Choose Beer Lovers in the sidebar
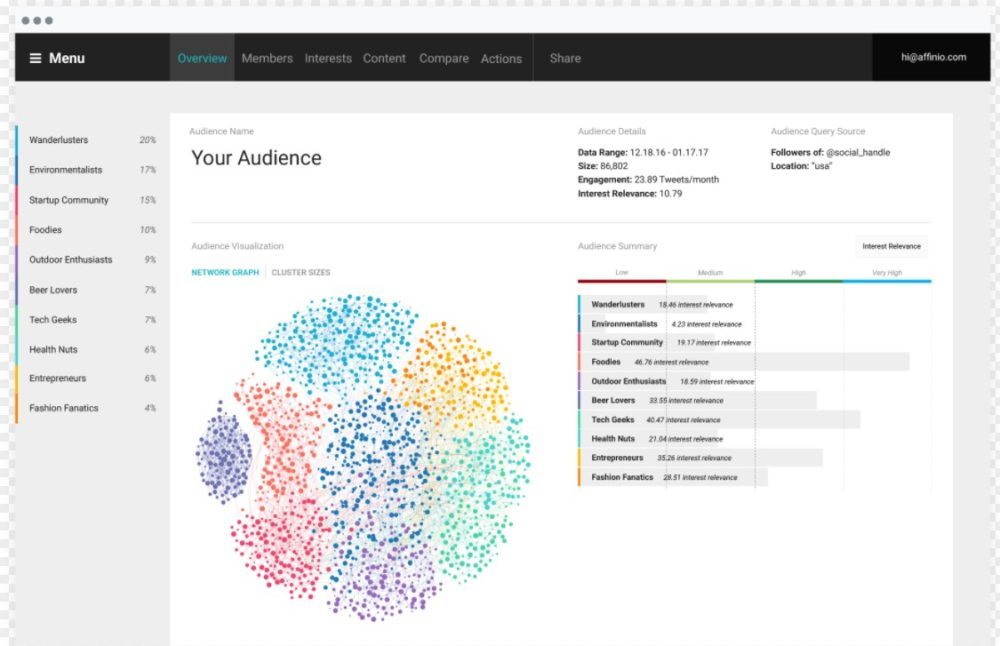The height and width of the screenshot is (646, 1000). point(53,290)
